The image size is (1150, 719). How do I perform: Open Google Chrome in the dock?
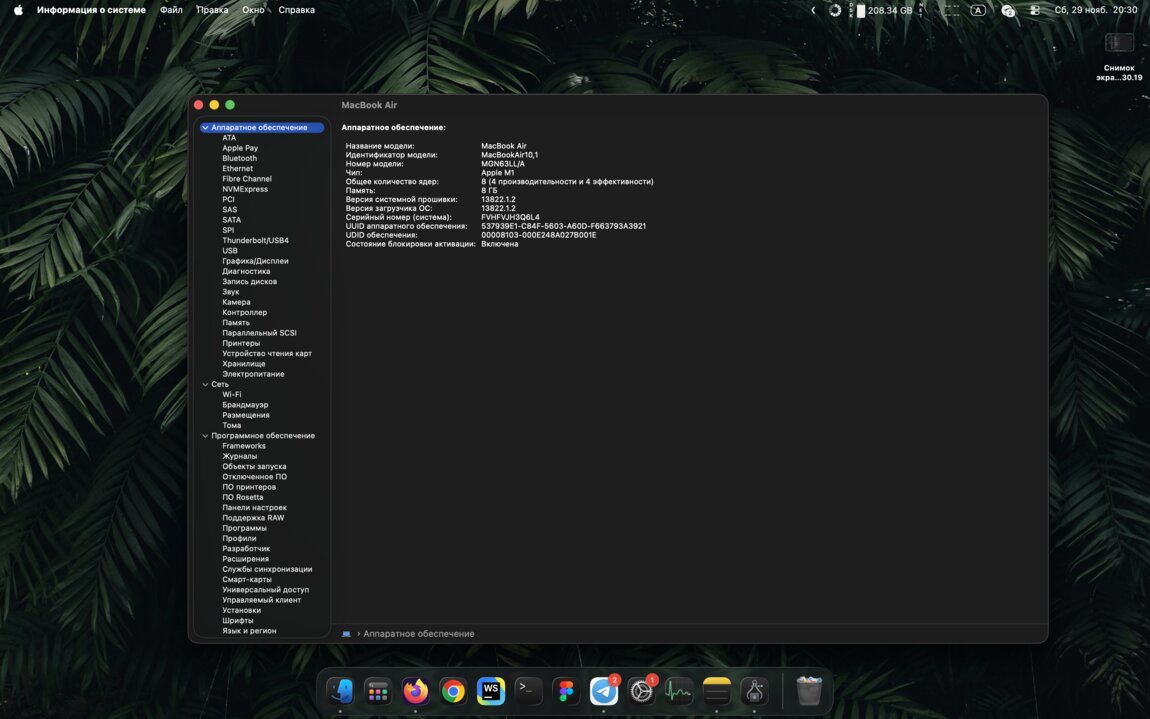[x=453, y=691]
